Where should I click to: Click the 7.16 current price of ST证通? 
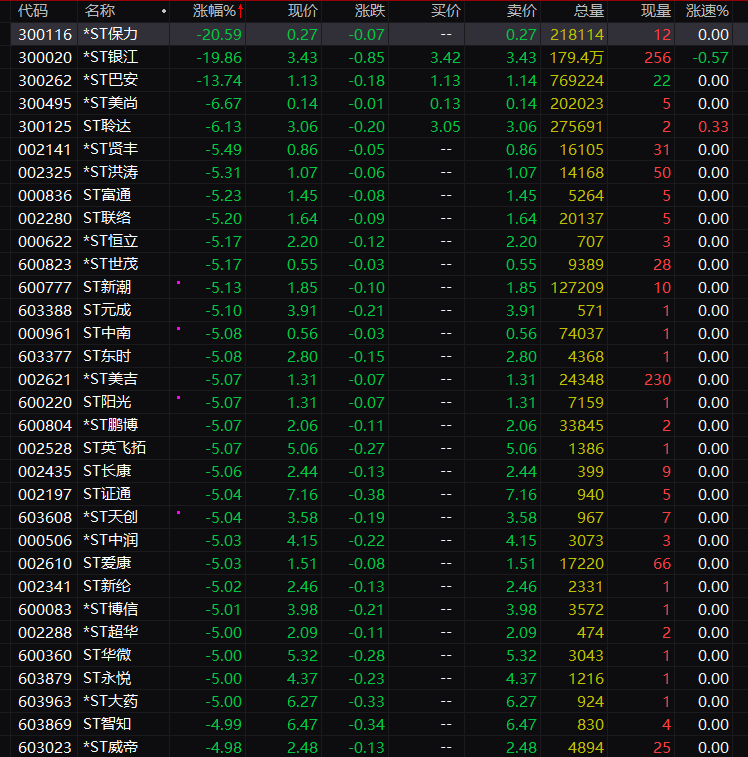[x=302, y=494]
